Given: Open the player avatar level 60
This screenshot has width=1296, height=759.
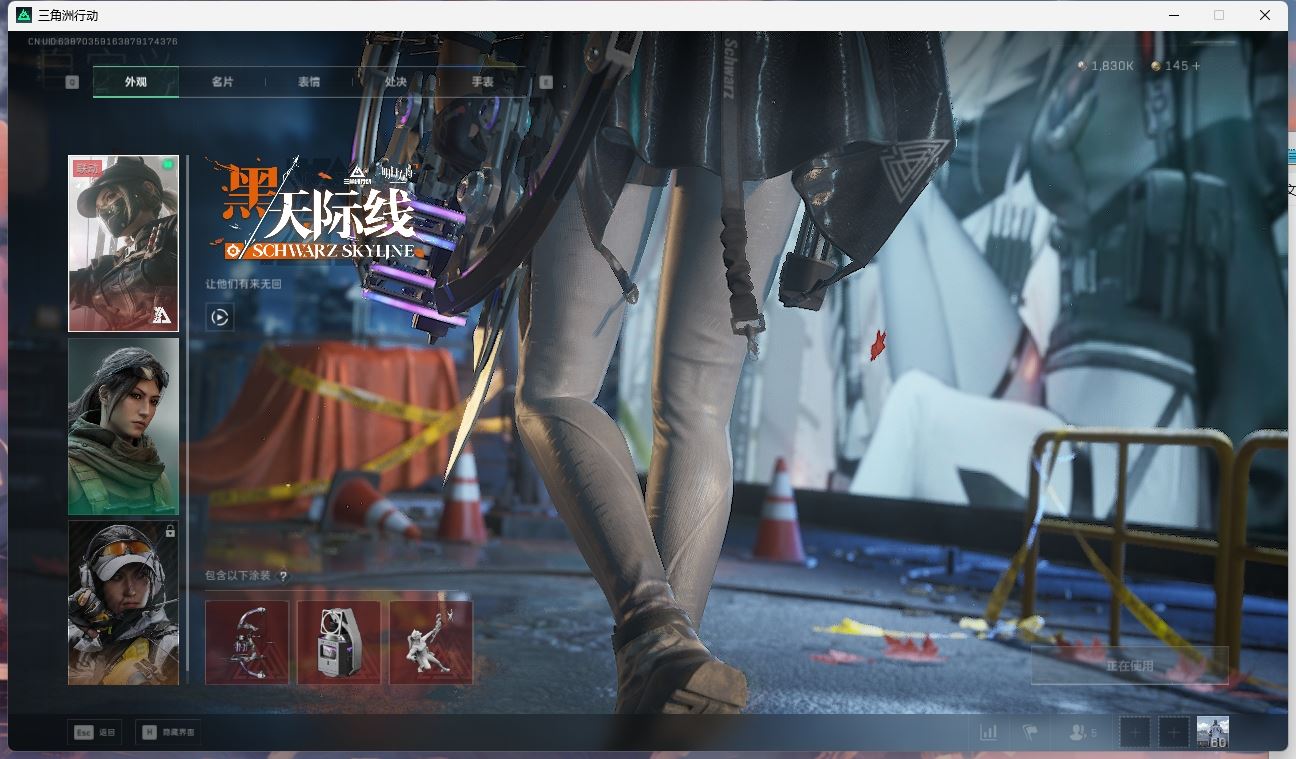Looking at the screenshot, I should click(1212, 732).
